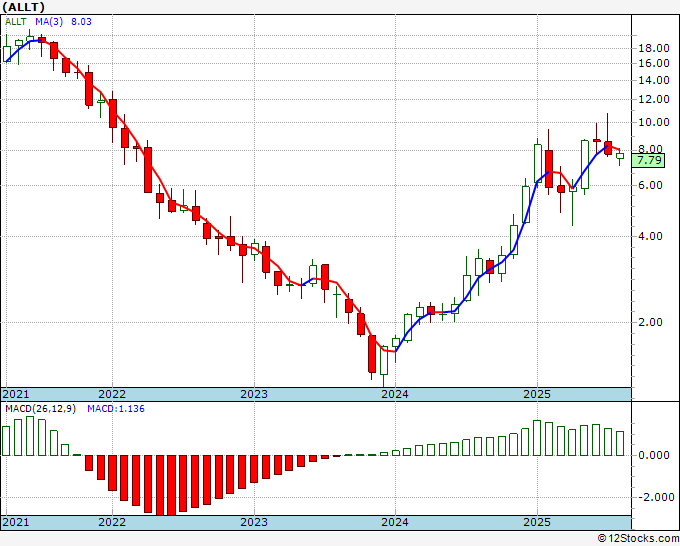
Task: Click 2021 on the MACD panel timeline
Action: (16, 522)
